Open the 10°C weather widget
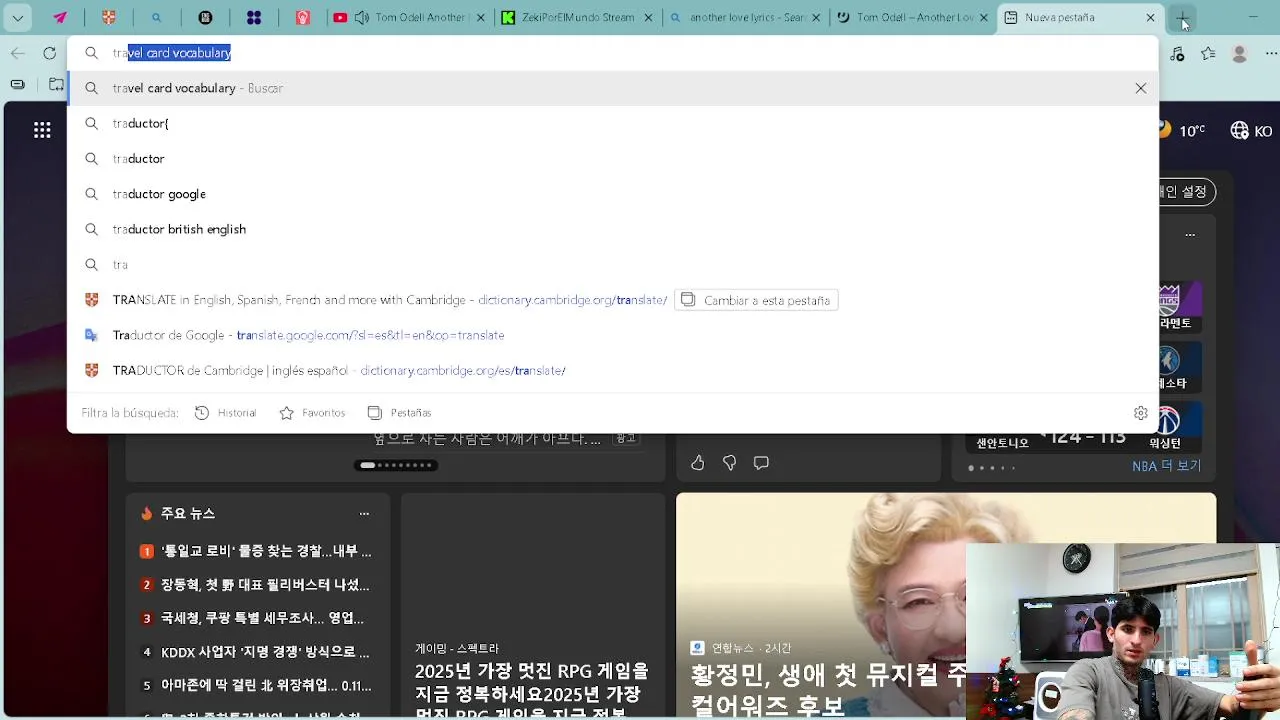Viewport: 1280px width, 720px height. point(1184,130)
